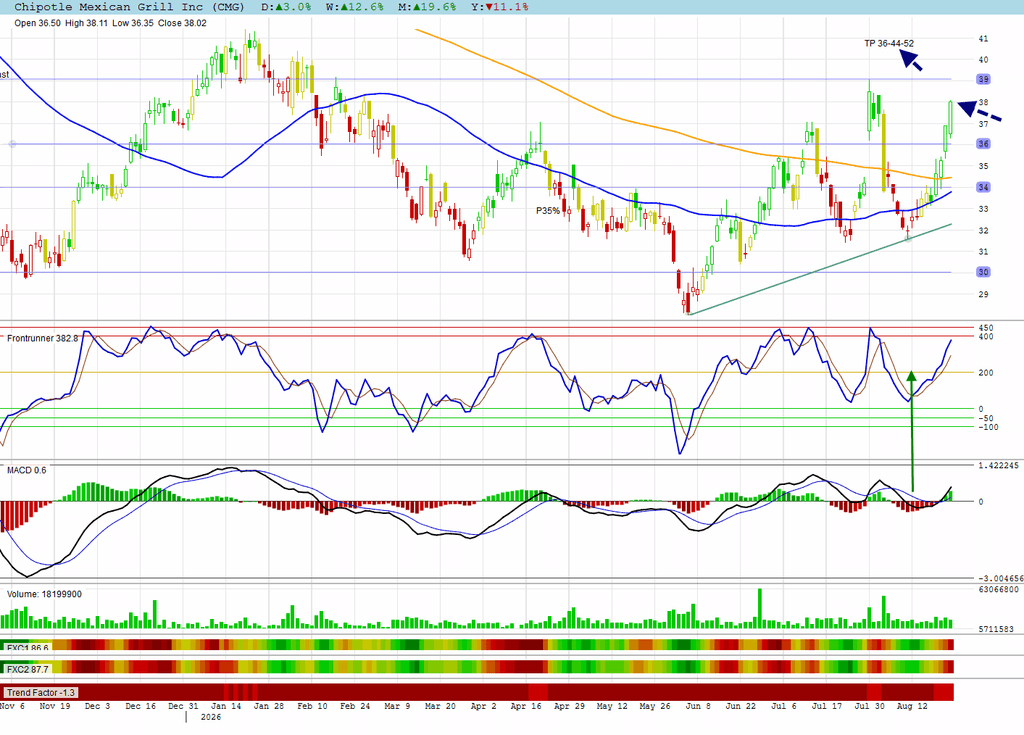Screen dimensions: 1024x735
Task: Click the 40 price axis label
Action: [983, 59]
